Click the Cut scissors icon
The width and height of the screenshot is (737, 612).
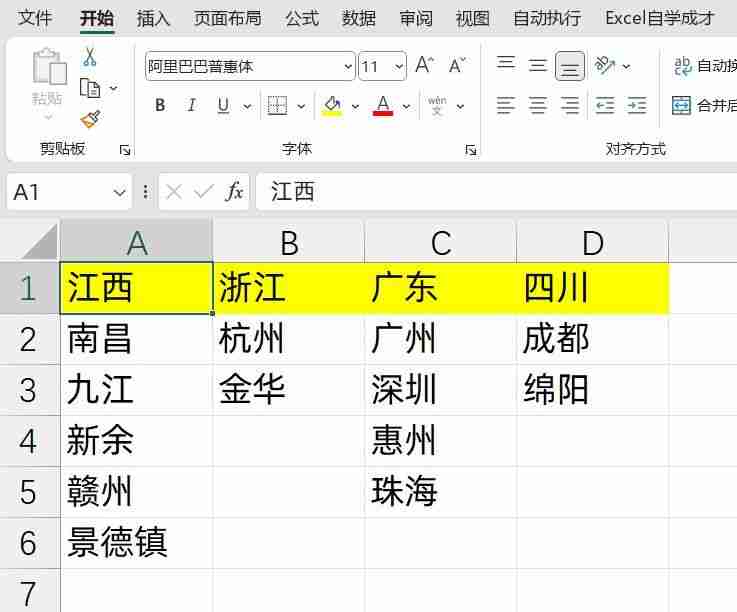(x=89, y=57)
